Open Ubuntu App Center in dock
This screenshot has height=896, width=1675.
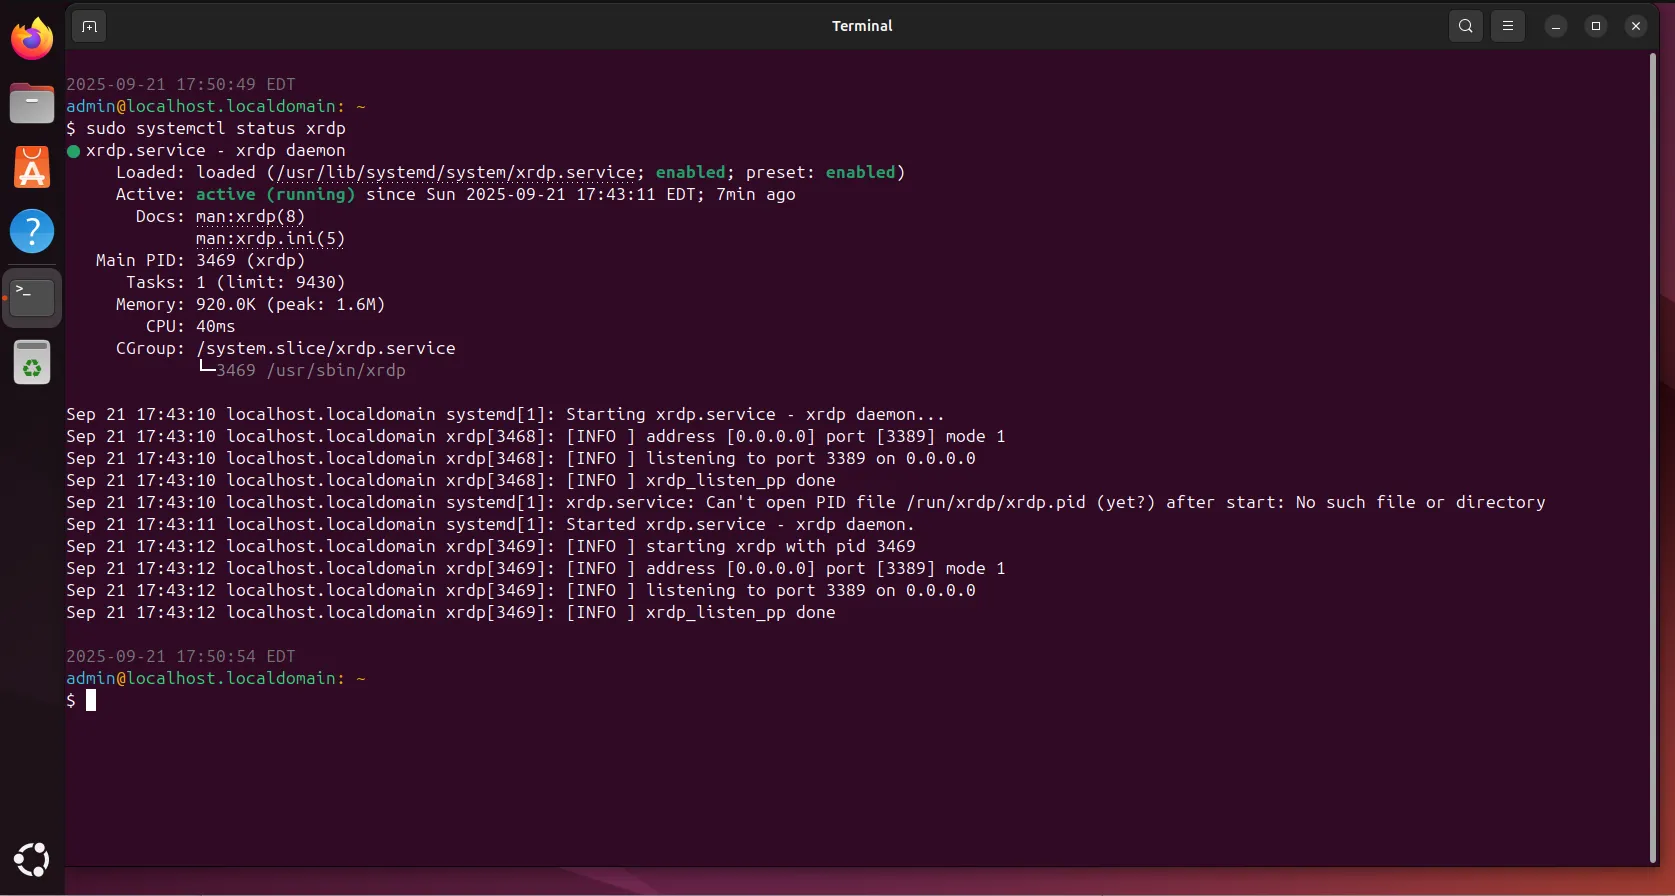click(32, 167)
